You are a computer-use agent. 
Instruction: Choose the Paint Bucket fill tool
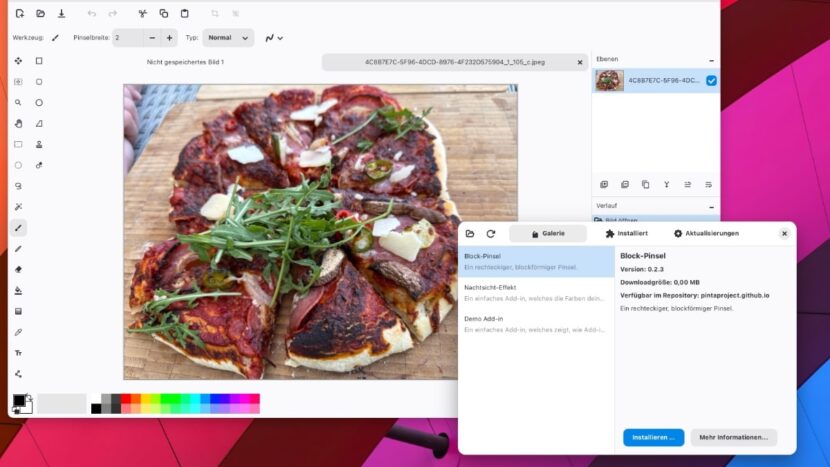click(18, 290)
